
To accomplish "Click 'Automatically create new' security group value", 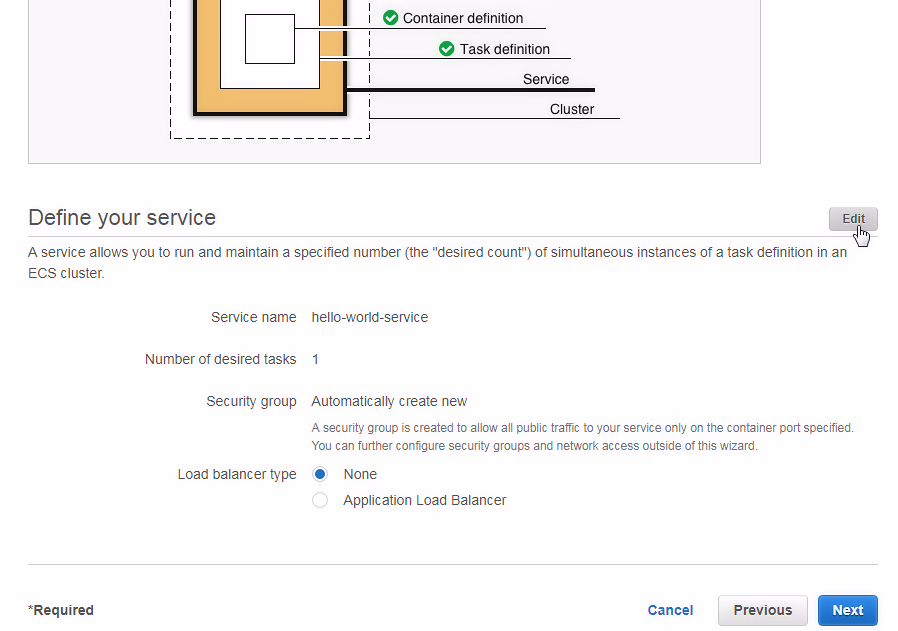I will point(389,401).
